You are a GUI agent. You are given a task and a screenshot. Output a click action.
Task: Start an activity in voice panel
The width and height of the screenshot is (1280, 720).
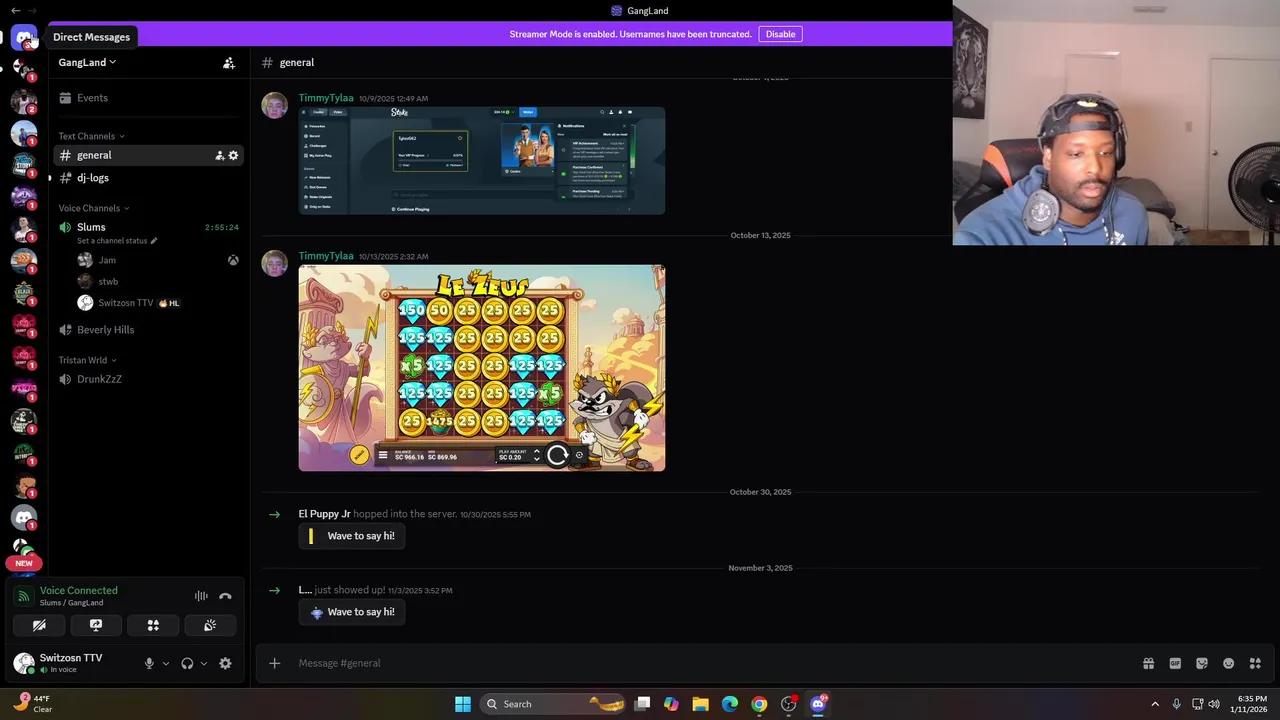pos(153,625)
